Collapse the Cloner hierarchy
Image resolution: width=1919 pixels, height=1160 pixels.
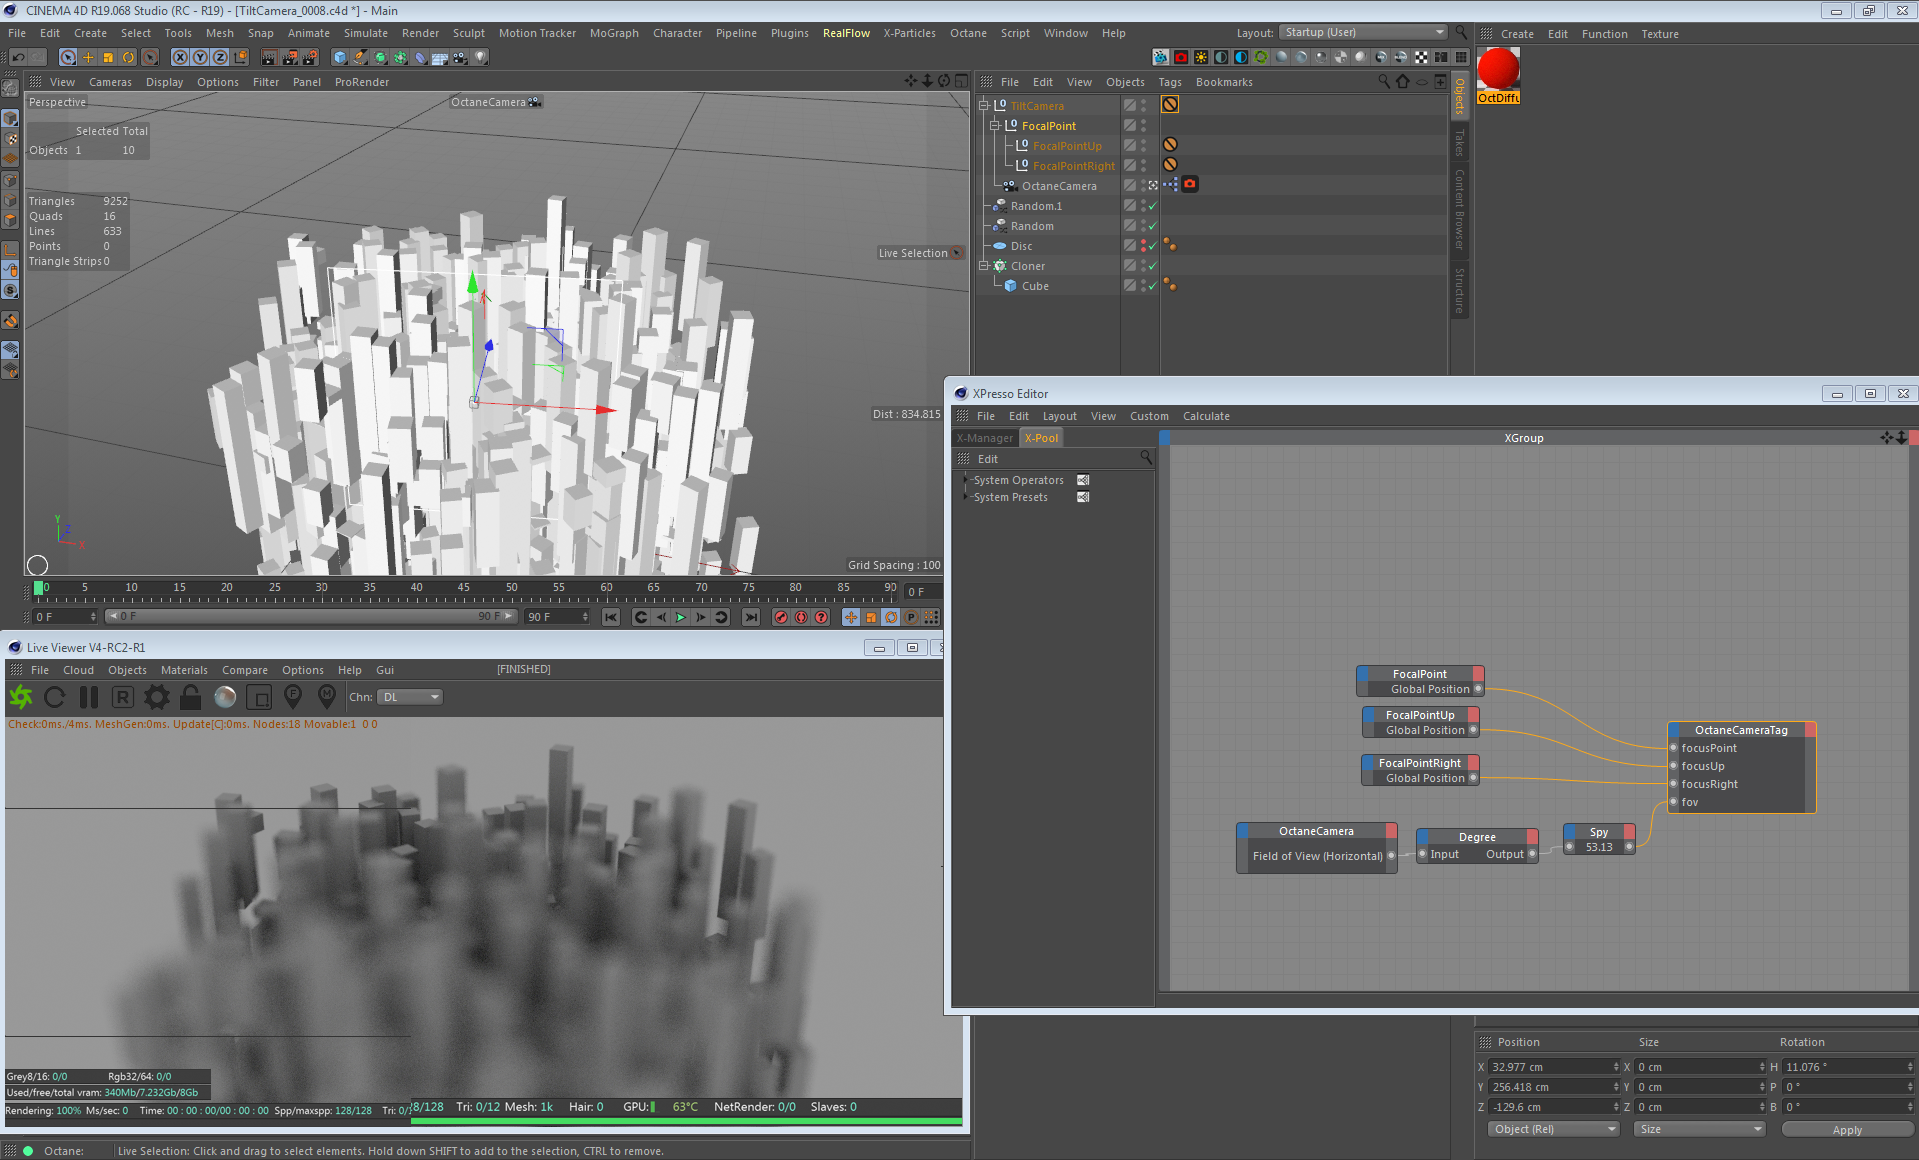984,265
